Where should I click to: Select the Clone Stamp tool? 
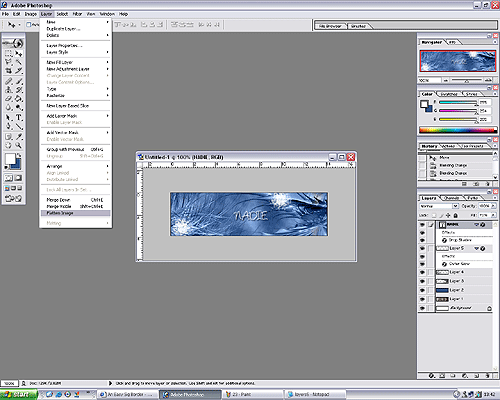point(8,89)
